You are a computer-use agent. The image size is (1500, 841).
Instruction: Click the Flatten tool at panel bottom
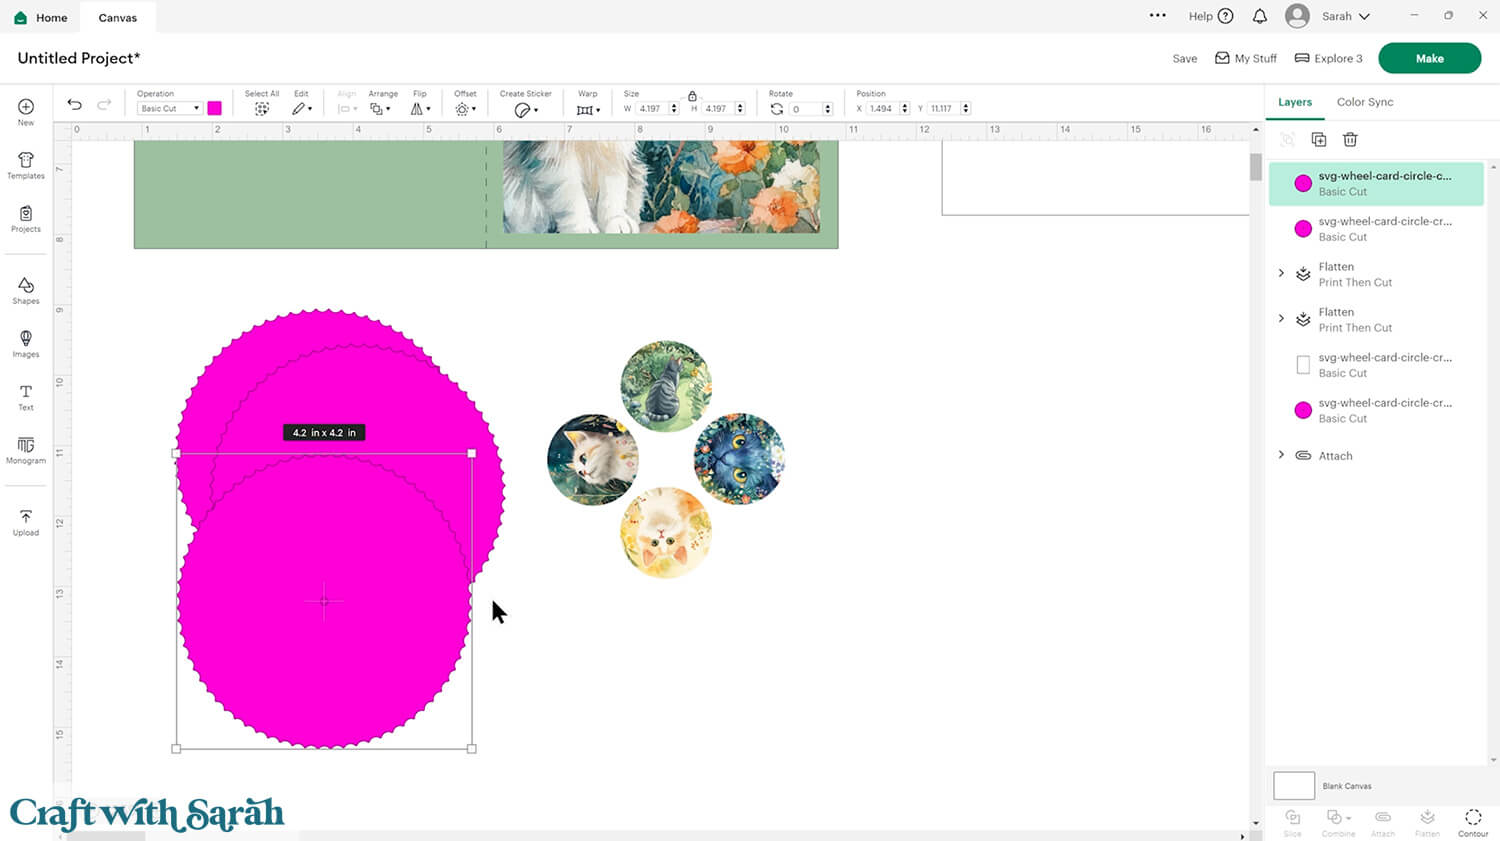tap(1427, 822)
